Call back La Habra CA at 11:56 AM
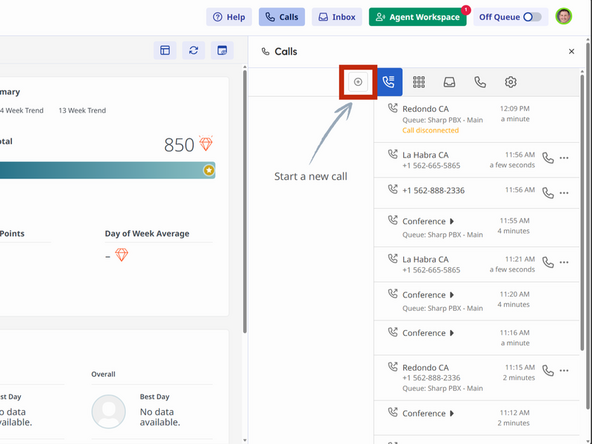592x444 pixels. pyautogui.click(x=548, y=158)
